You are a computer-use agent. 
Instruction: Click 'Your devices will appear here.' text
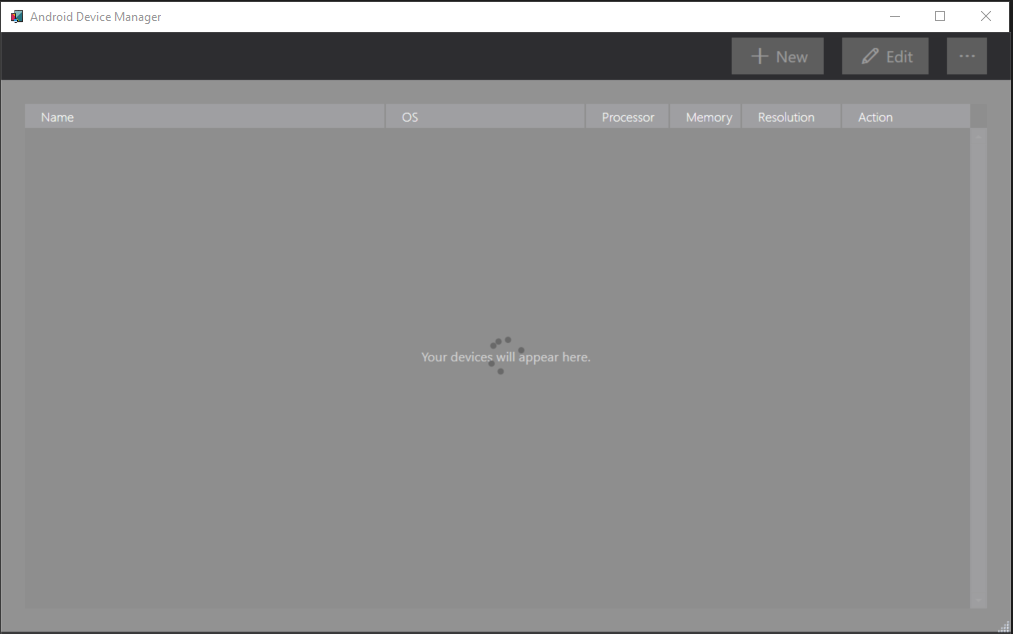[506, 357]
